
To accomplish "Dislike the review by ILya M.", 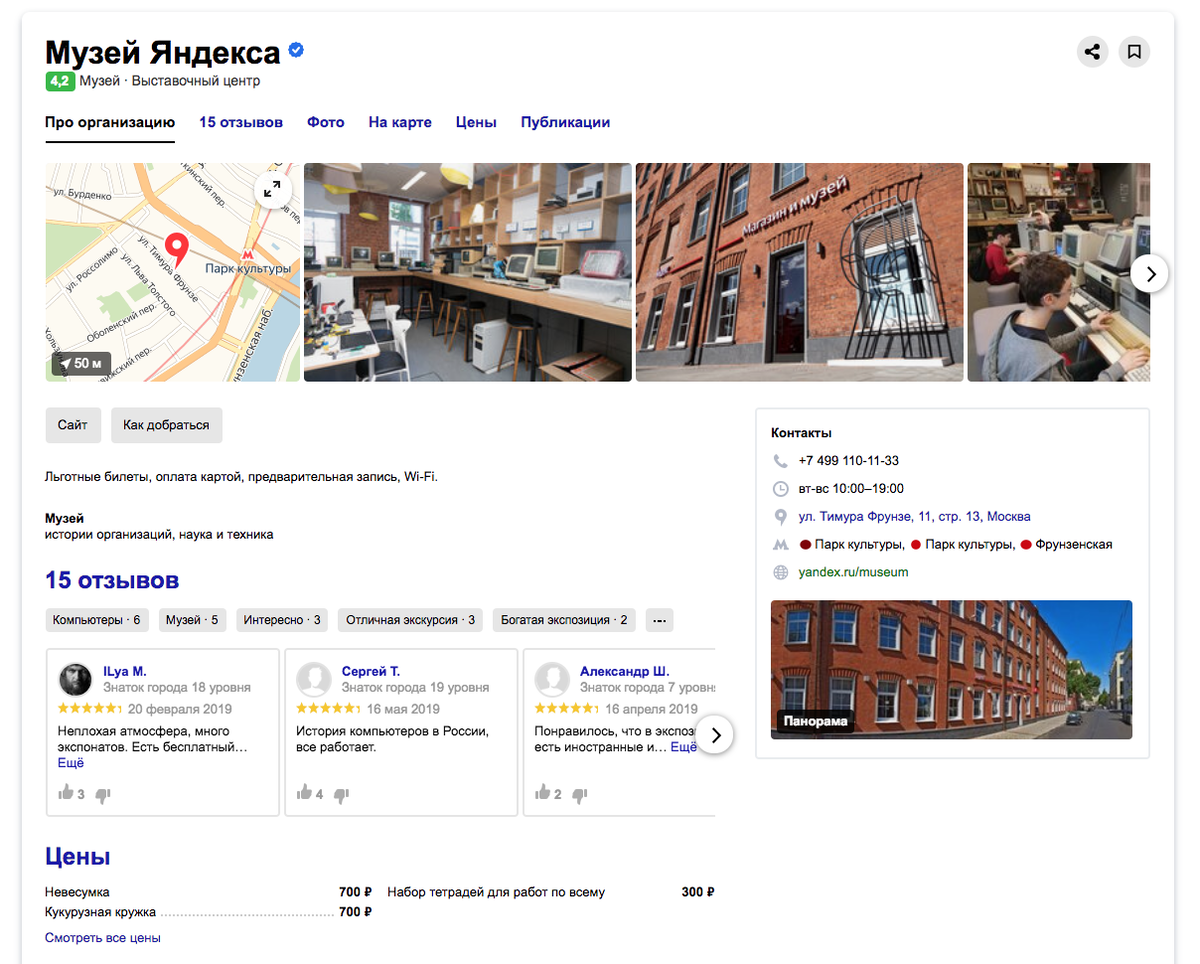I will point(102,795).
